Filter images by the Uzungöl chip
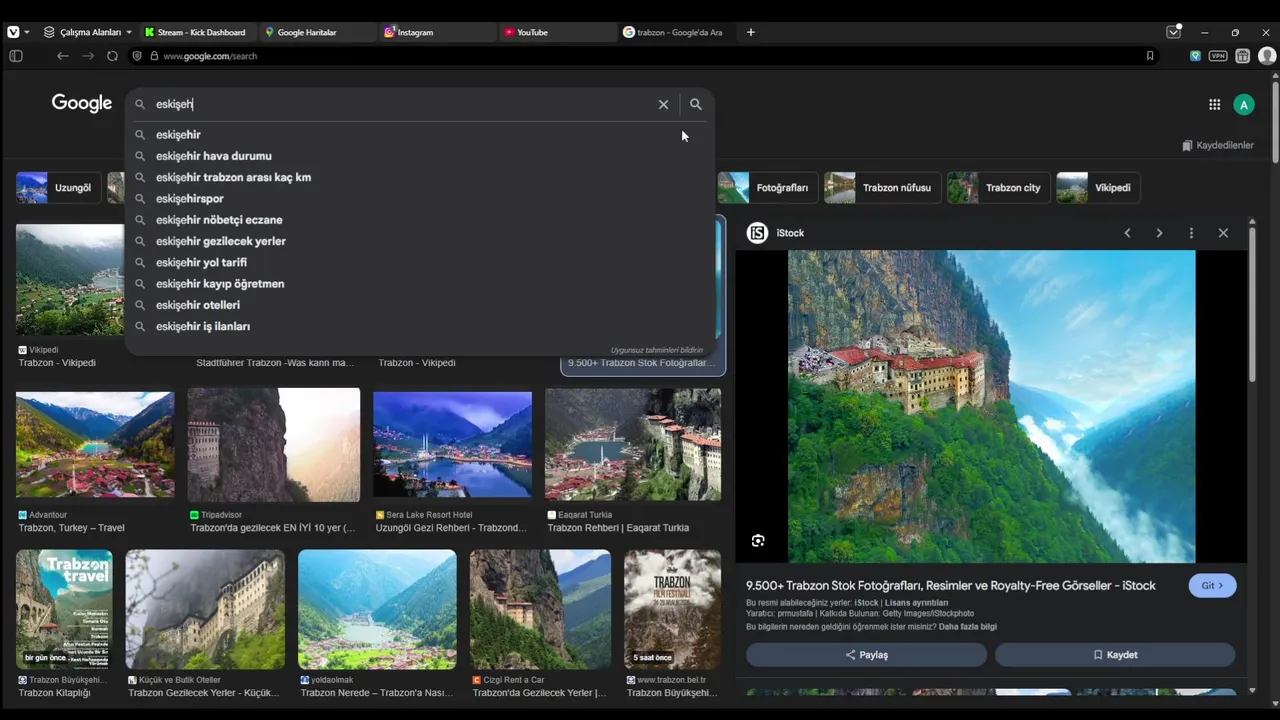This screenshot has width=1280, height=720. (58, 188)
